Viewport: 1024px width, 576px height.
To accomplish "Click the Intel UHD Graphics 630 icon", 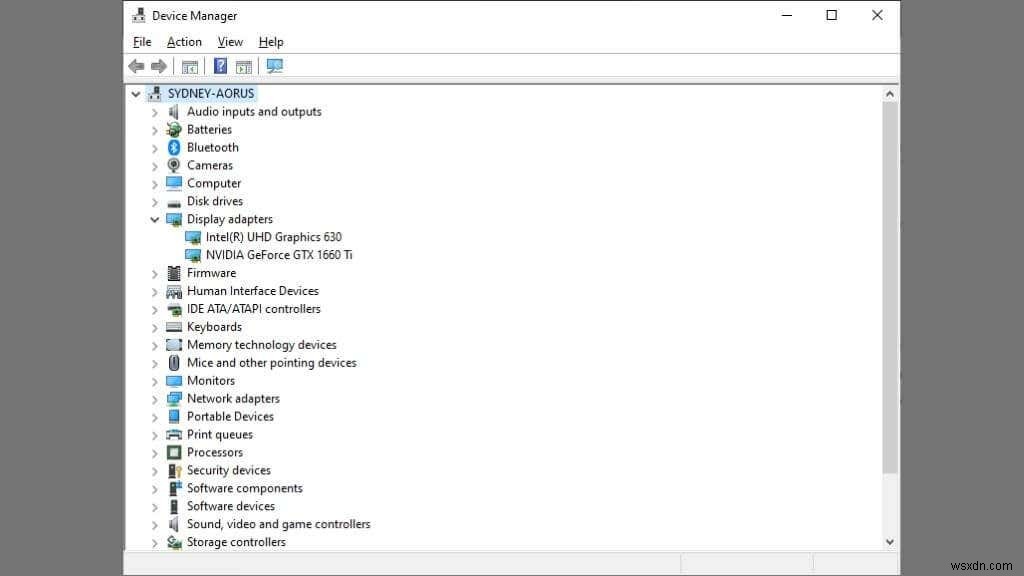I will tap(193, 237).
